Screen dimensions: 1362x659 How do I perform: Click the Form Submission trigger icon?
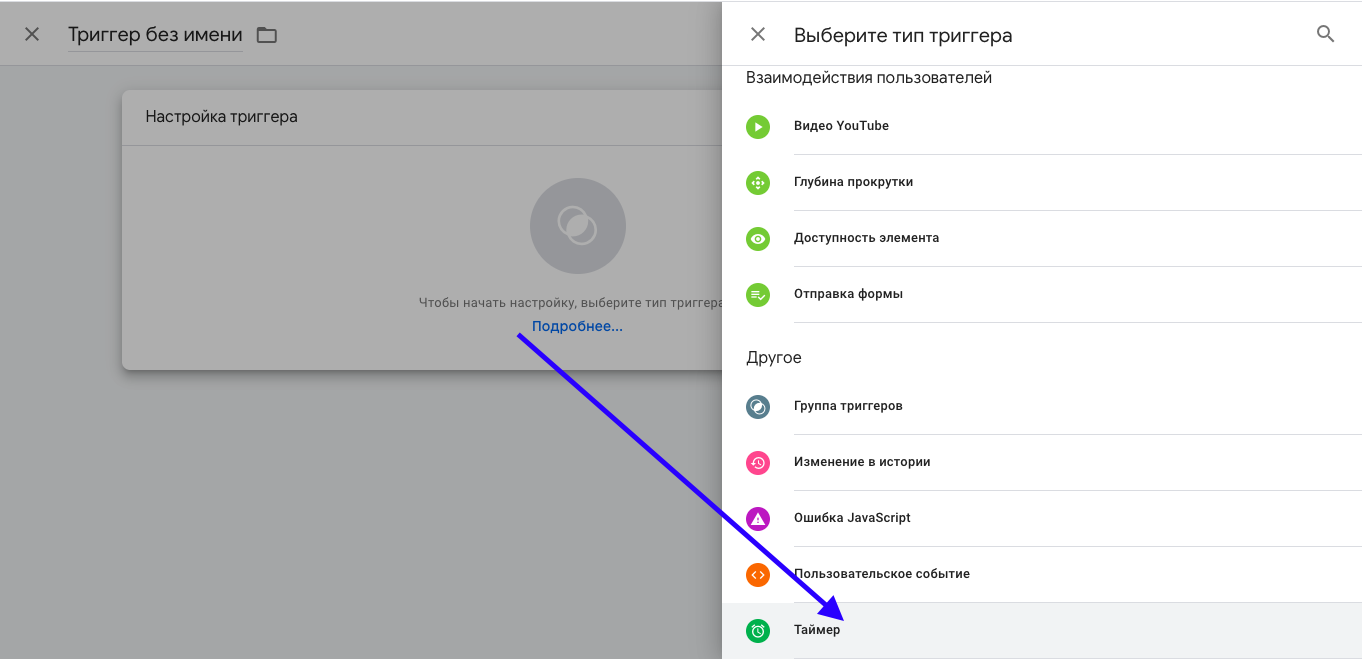point(758,295)
